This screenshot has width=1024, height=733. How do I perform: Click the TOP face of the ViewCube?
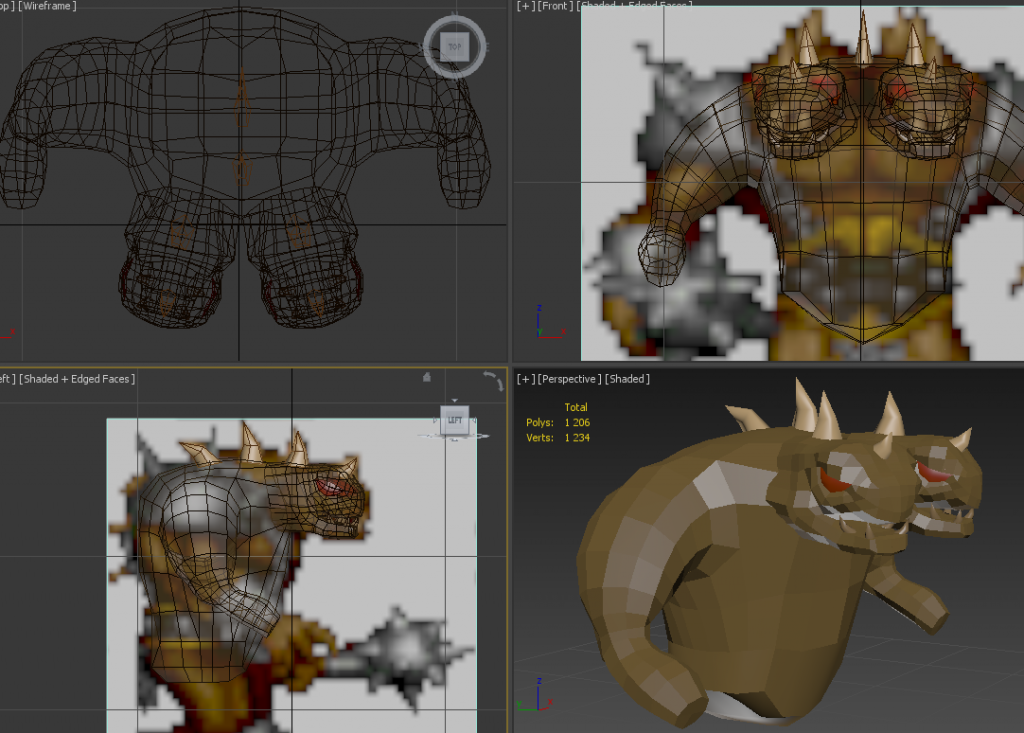pyautogui.click(x=455, y=47)
